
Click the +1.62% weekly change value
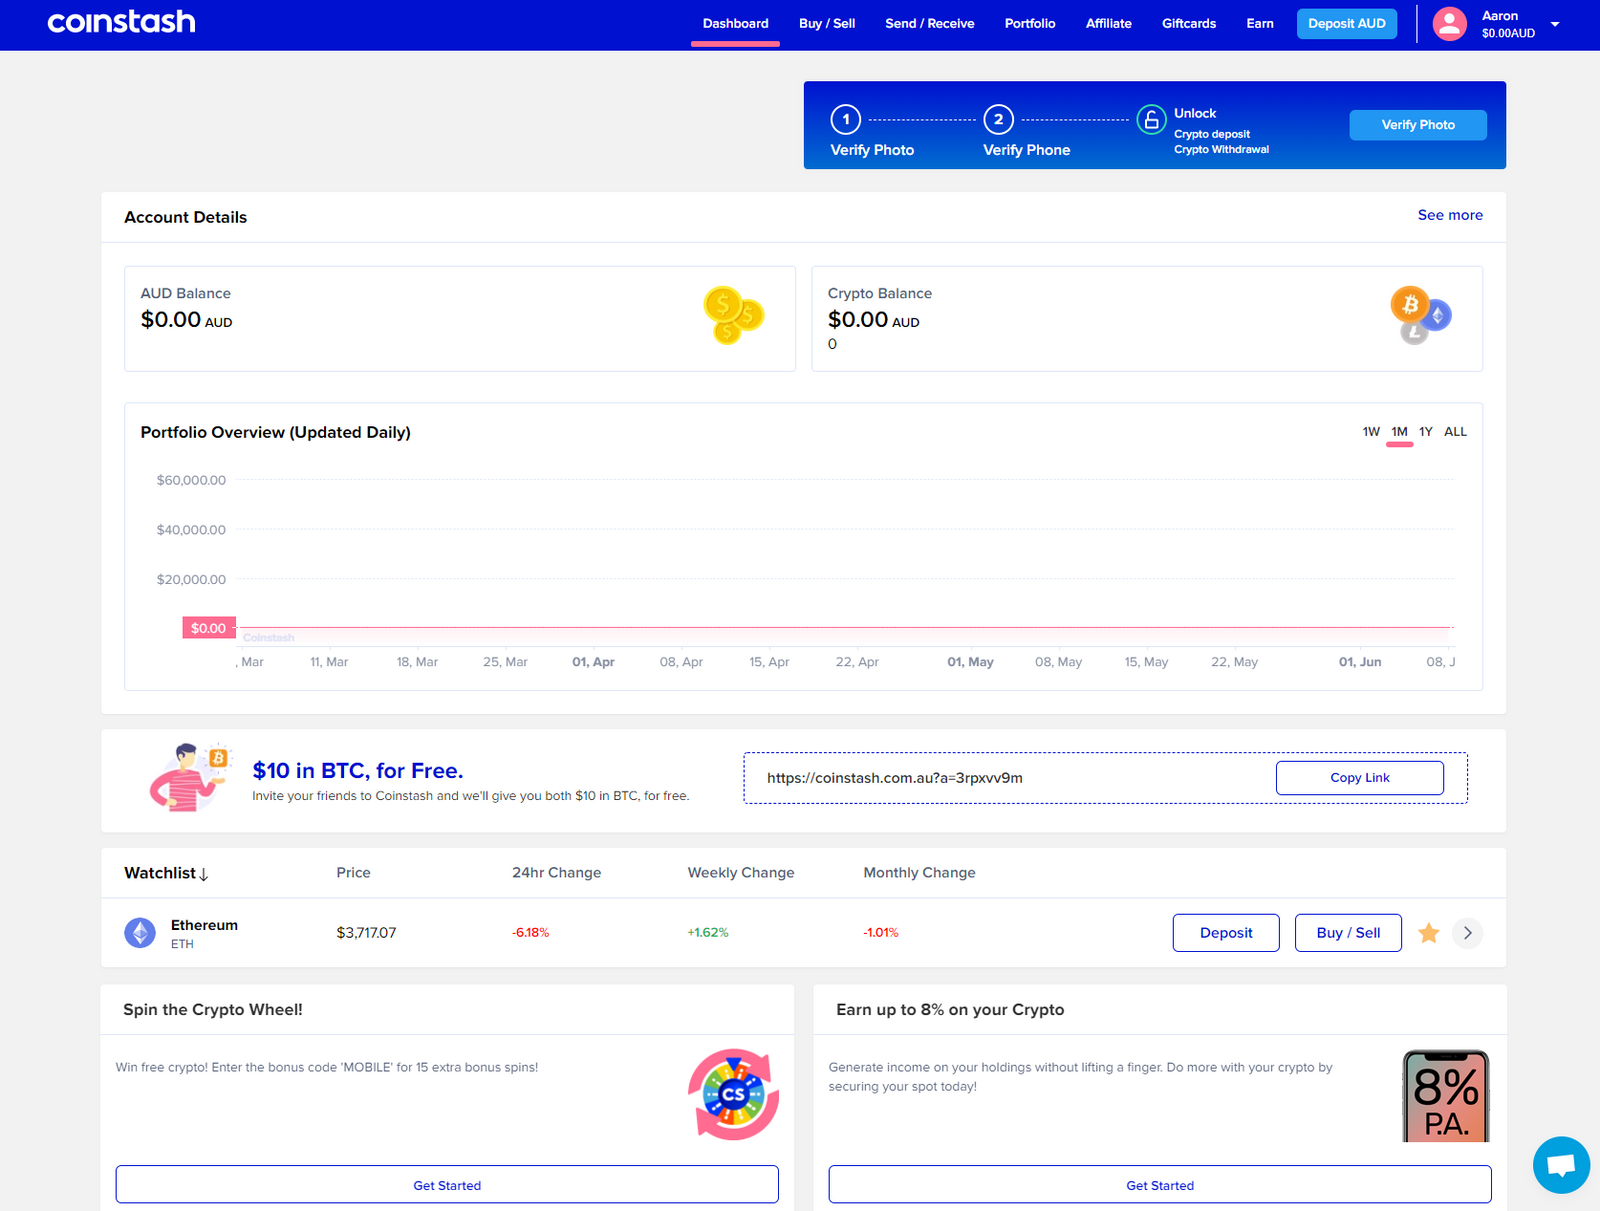tap(708, 933)
